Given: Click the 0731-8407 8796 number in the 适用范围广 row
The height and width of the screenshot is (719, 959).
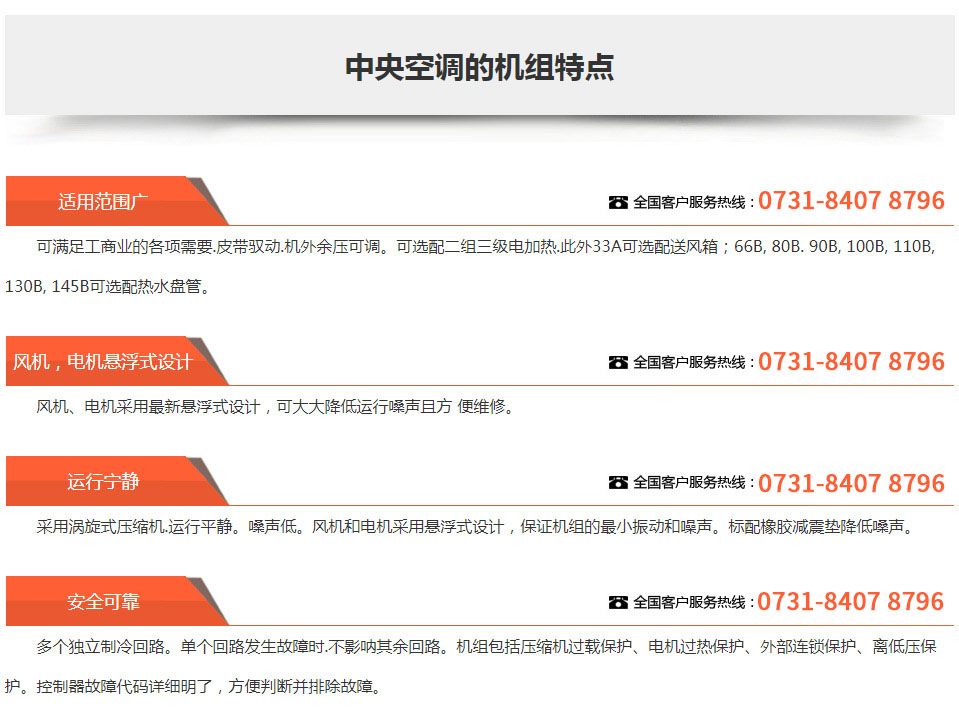Looking at the screenshot, I should [850, 201].
